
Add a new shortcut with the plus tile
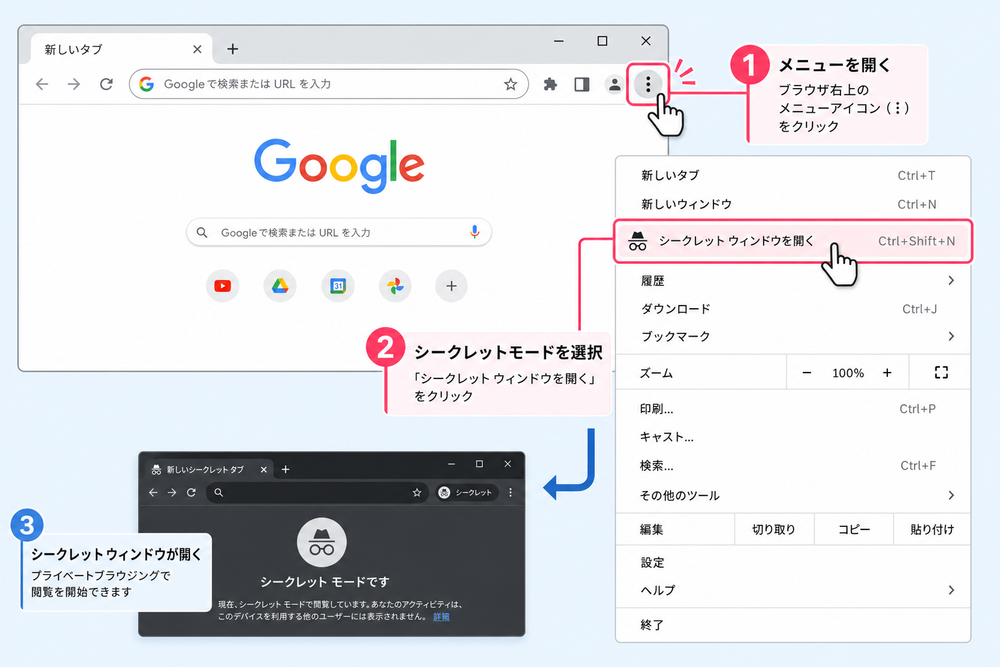[x=451, y=286]
